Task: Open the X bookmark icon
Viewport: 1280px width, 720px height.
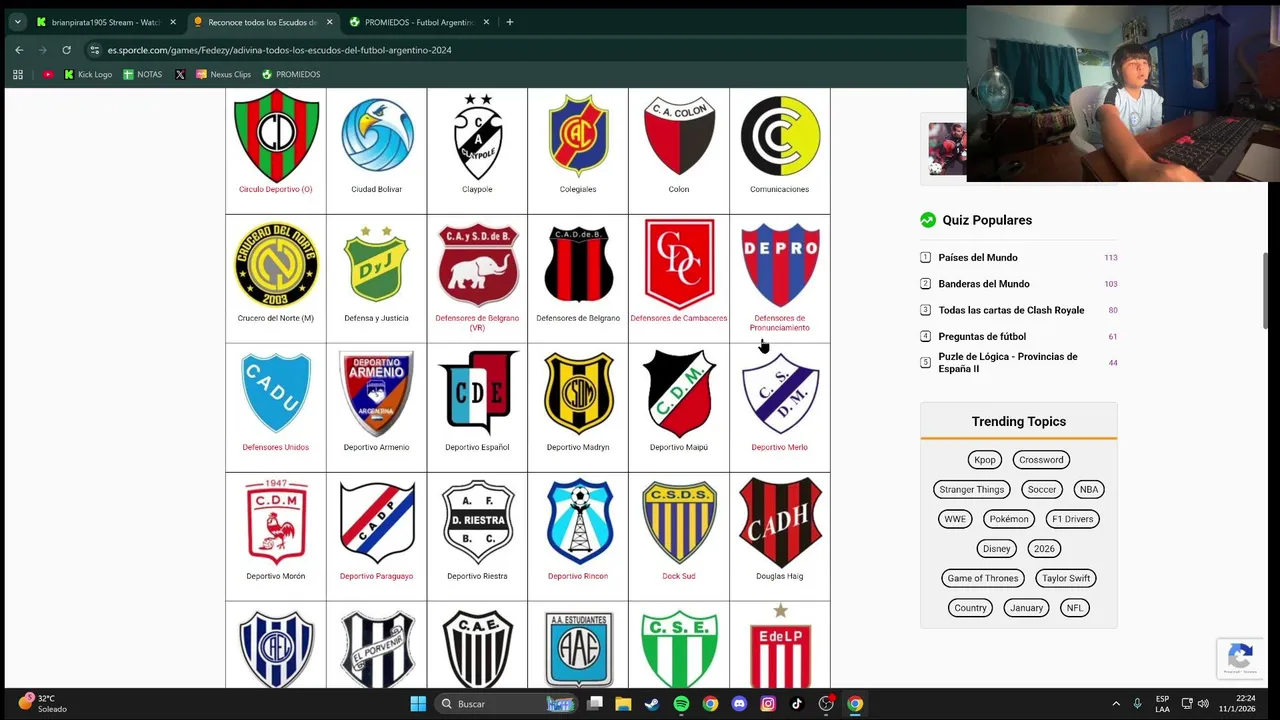Action: coord(180,74)
